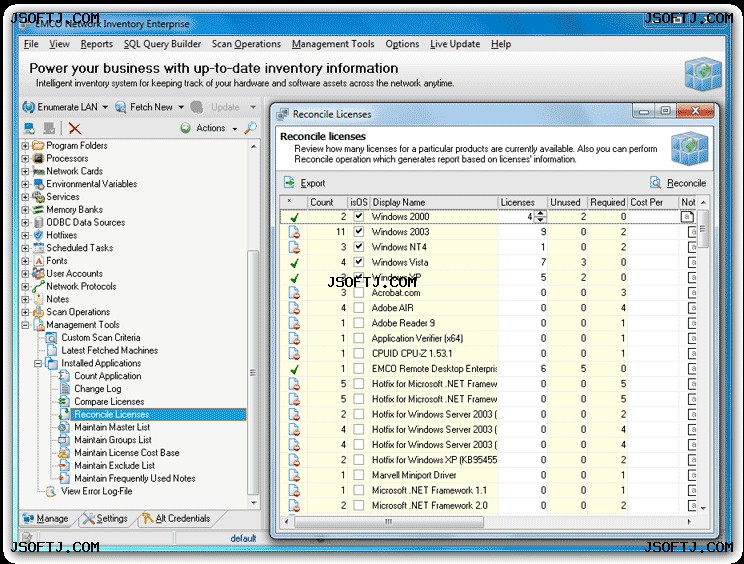744x564 pixels.
Task: Click the Export button label
Action: click(313, 183)
